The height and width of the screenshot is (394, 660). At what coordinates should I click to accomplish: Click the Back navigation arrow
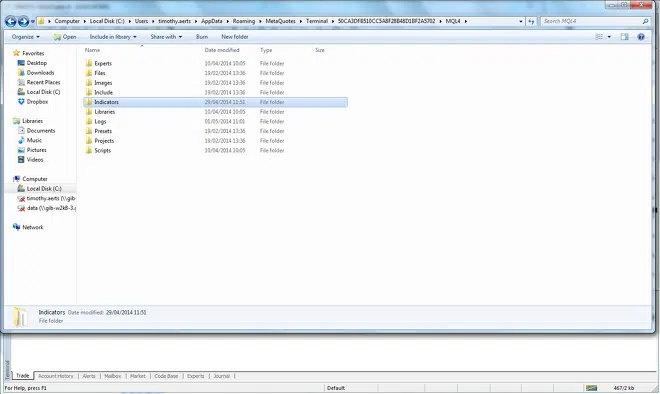[x=11, y=21]
